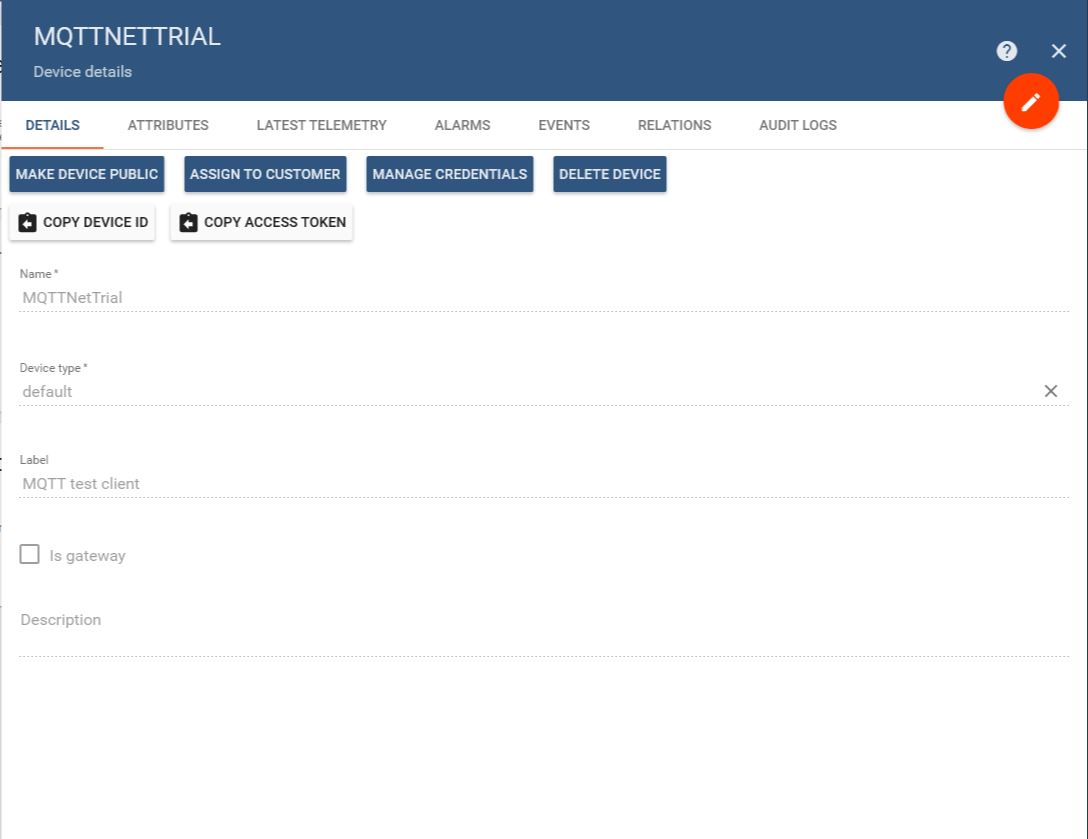Open the help icon in the header
This screenshot has width=1088, height=839.
tap(1007, 51)
